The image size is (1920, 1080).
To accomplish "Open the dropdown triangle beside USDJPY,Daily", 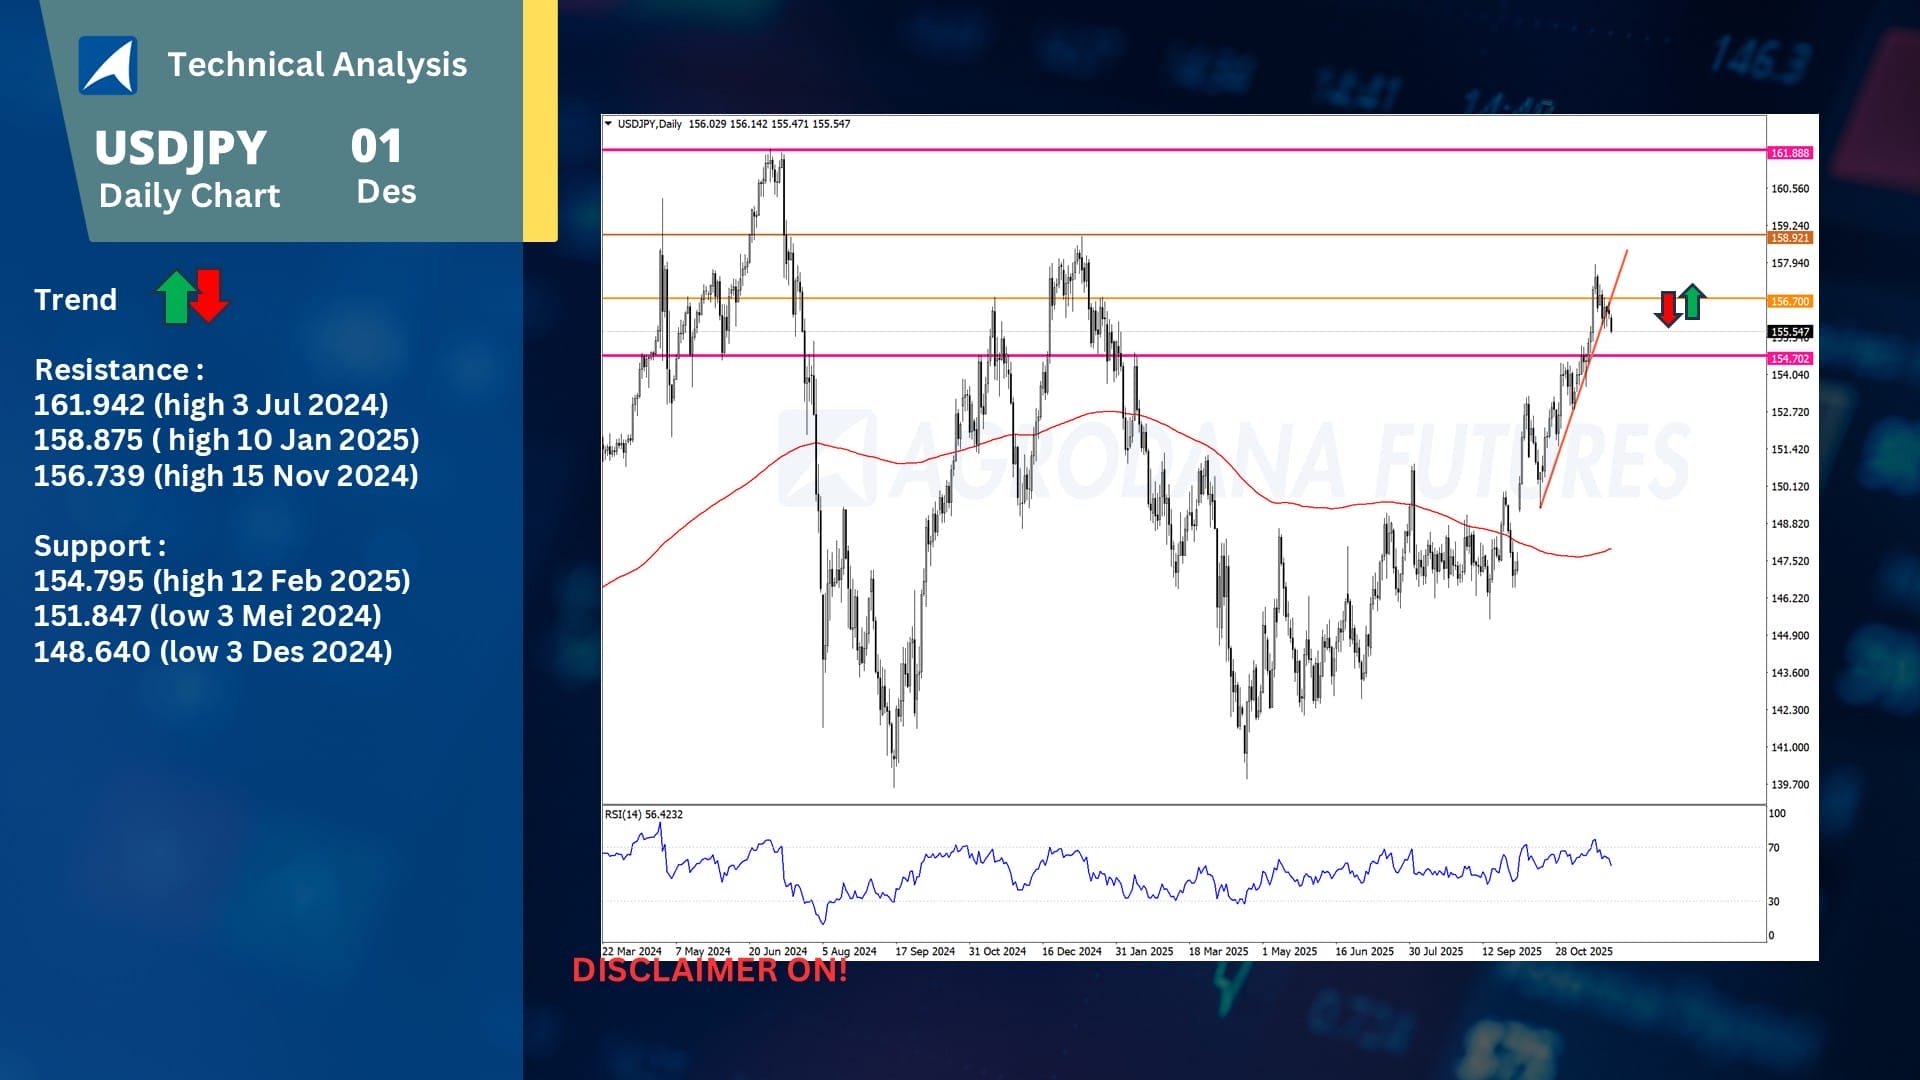I will pyautogui.click(x=608, y=124).
